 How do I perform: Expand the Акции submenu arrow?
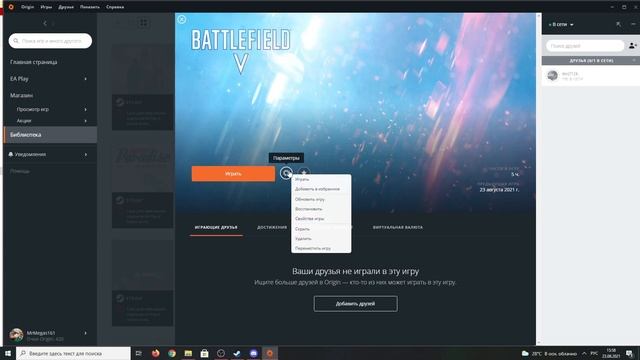click(x=86, y=121)
